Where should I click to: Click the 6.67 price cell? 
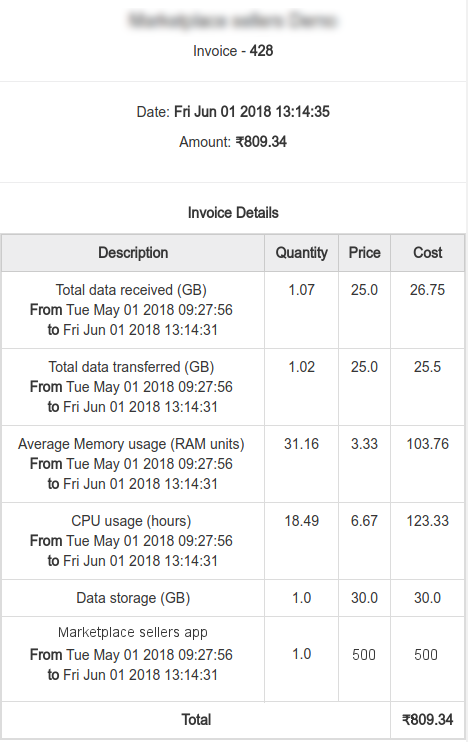364,521
